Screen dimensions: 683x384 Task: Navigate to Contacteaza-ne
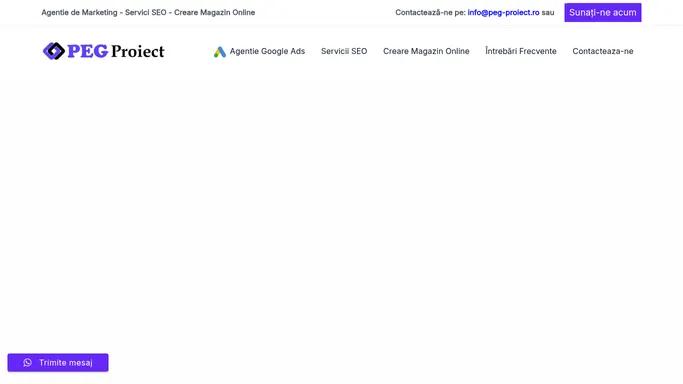603,51
